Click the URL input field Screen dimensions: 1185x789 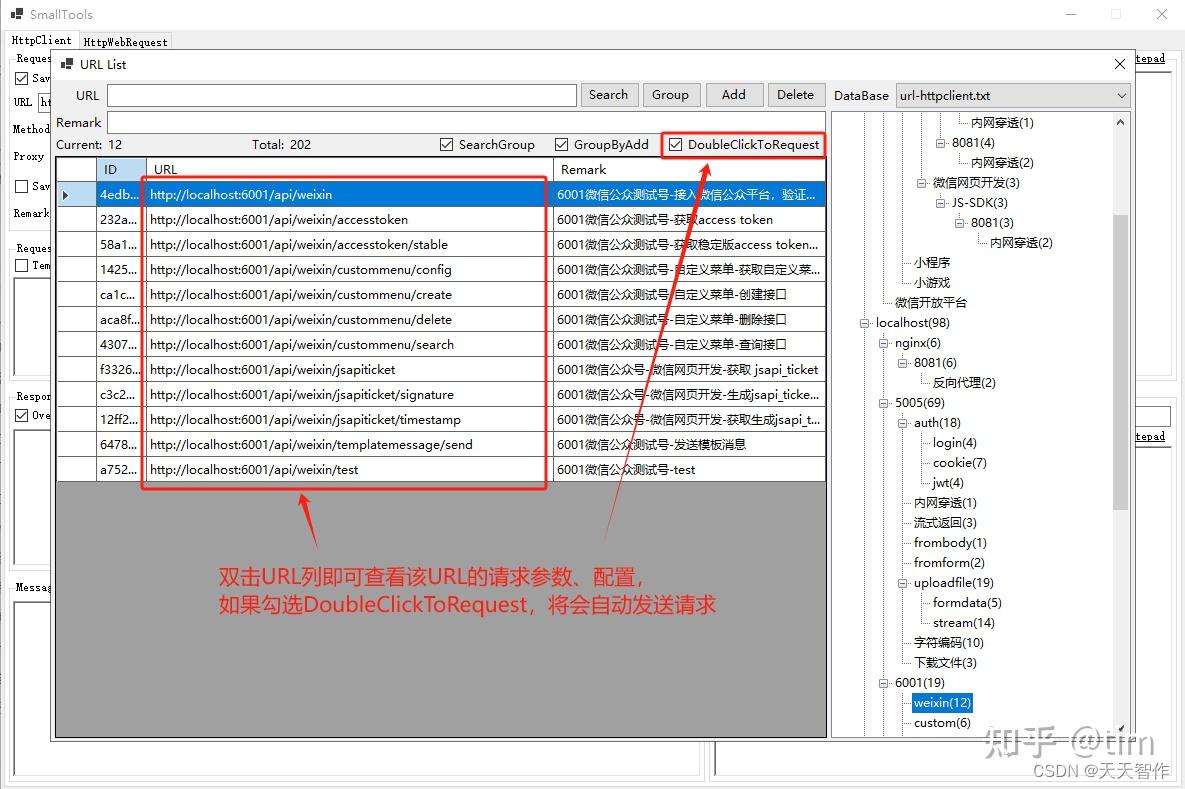tap(340, 94)
